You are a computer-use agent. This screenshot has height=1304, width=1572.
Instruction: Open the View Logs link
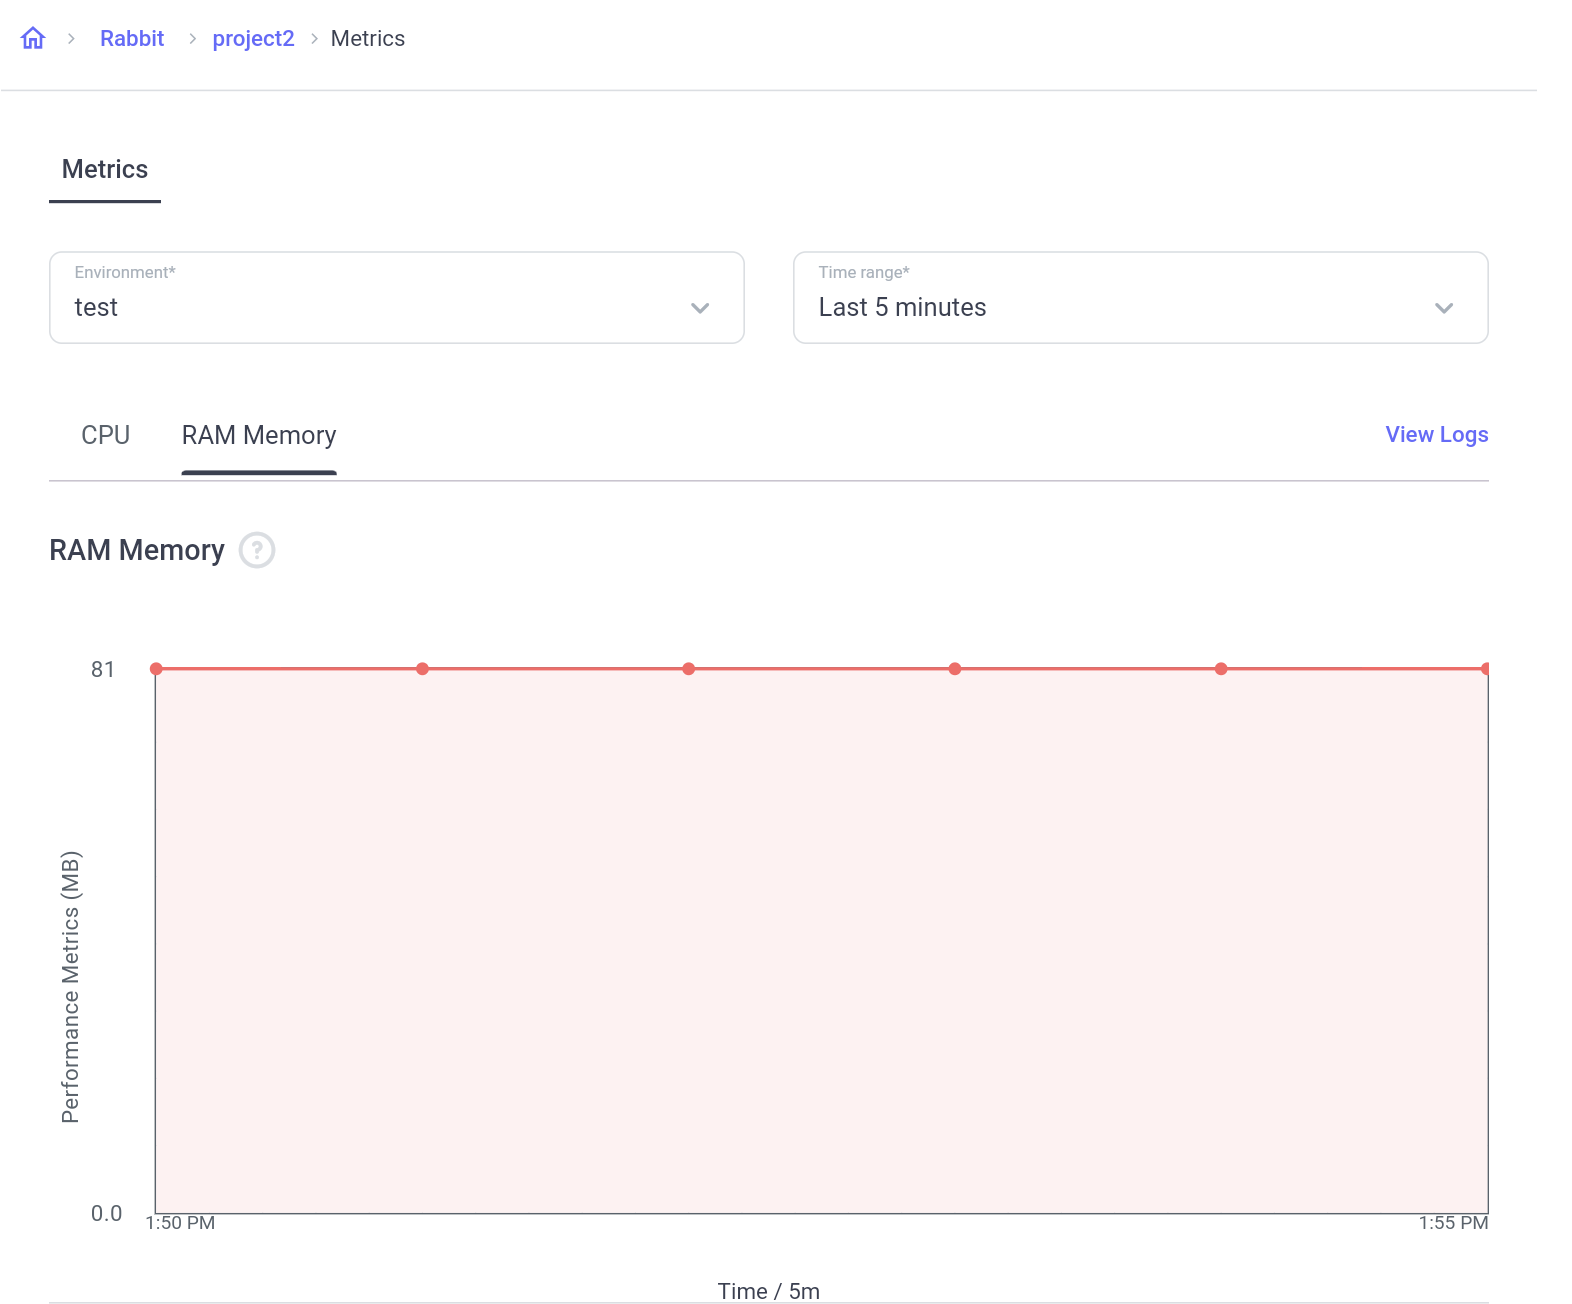1436,434
